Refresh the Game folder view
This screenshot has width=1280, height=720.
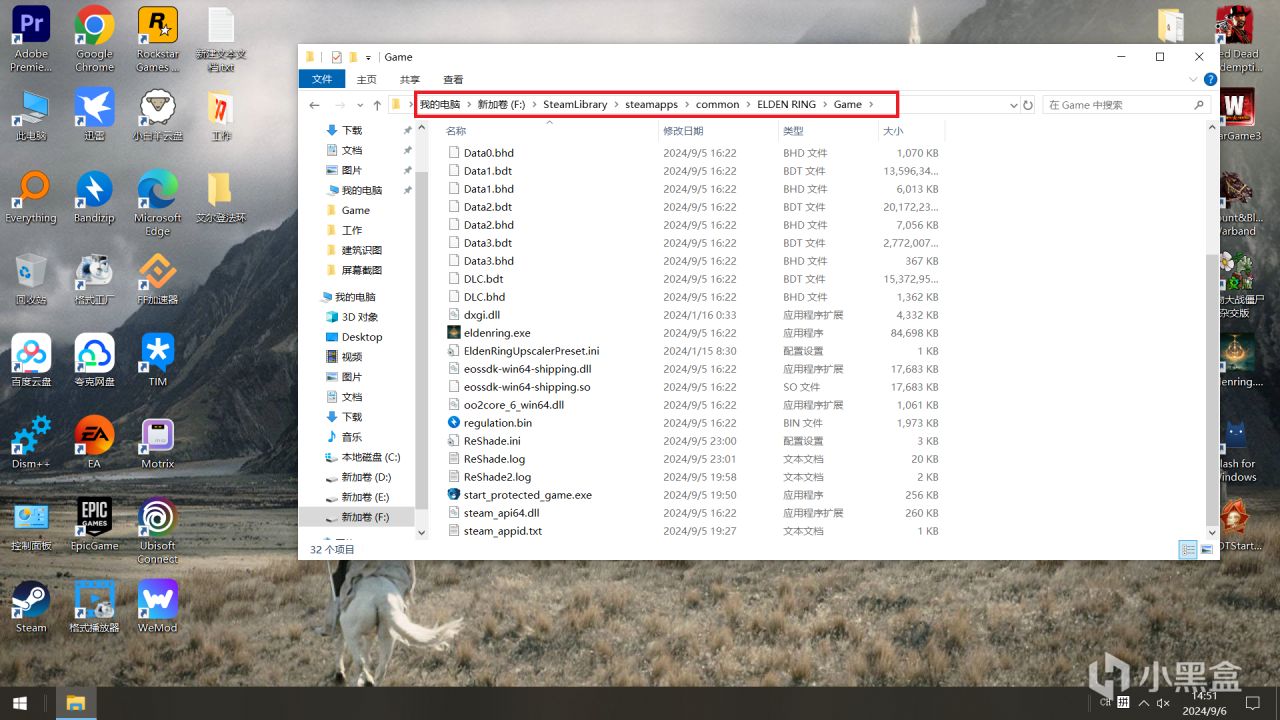pyautogui.click(x=1028, y=105)
